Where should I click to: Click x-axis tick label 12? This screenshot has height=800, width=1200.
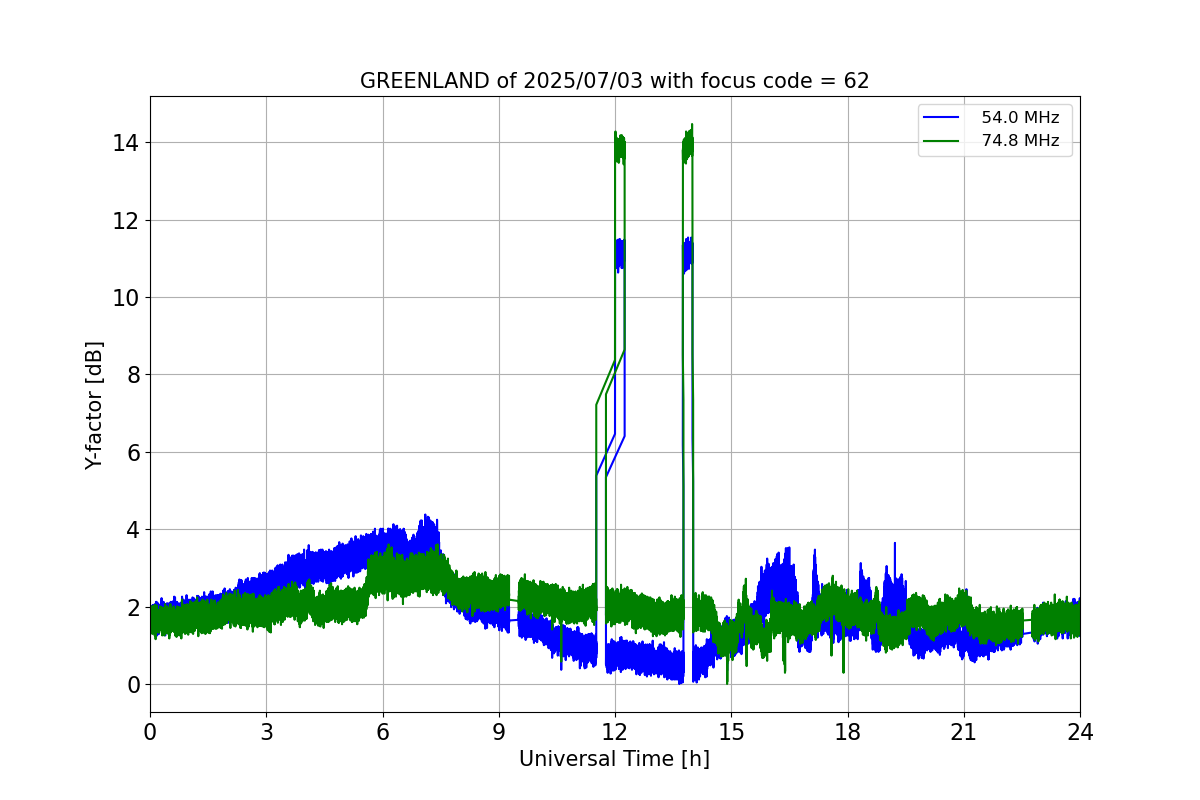point(615,732)
